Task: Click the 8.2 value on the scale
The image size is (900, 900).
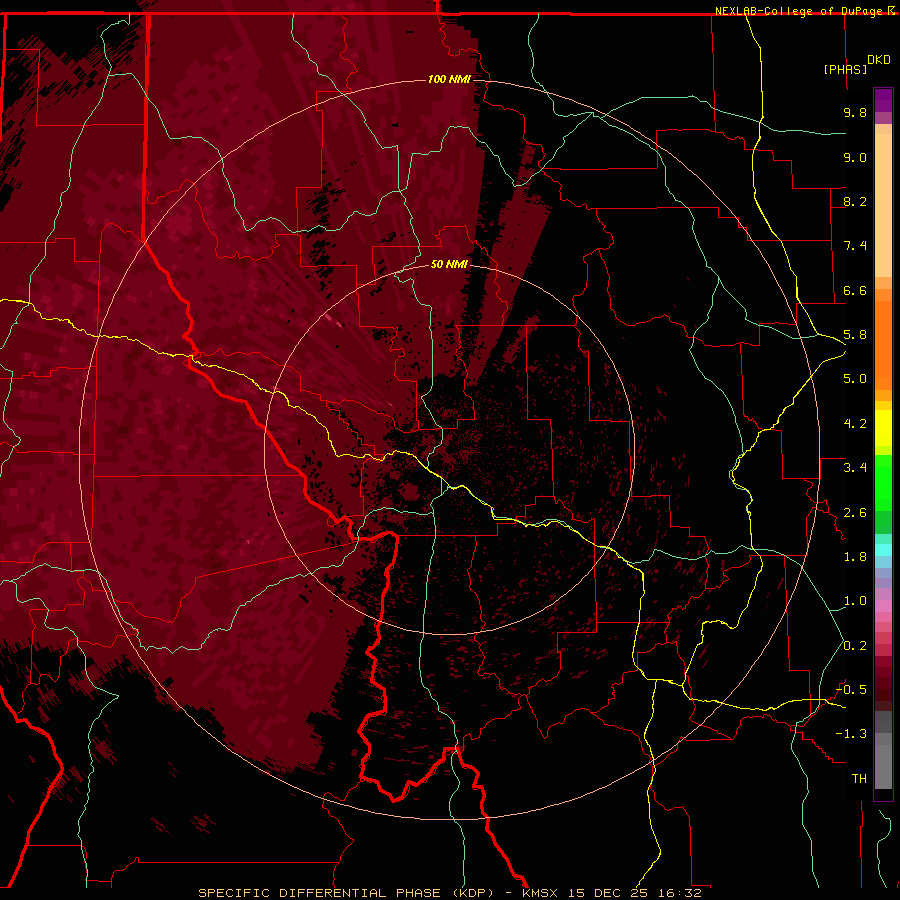Action: 855,201
